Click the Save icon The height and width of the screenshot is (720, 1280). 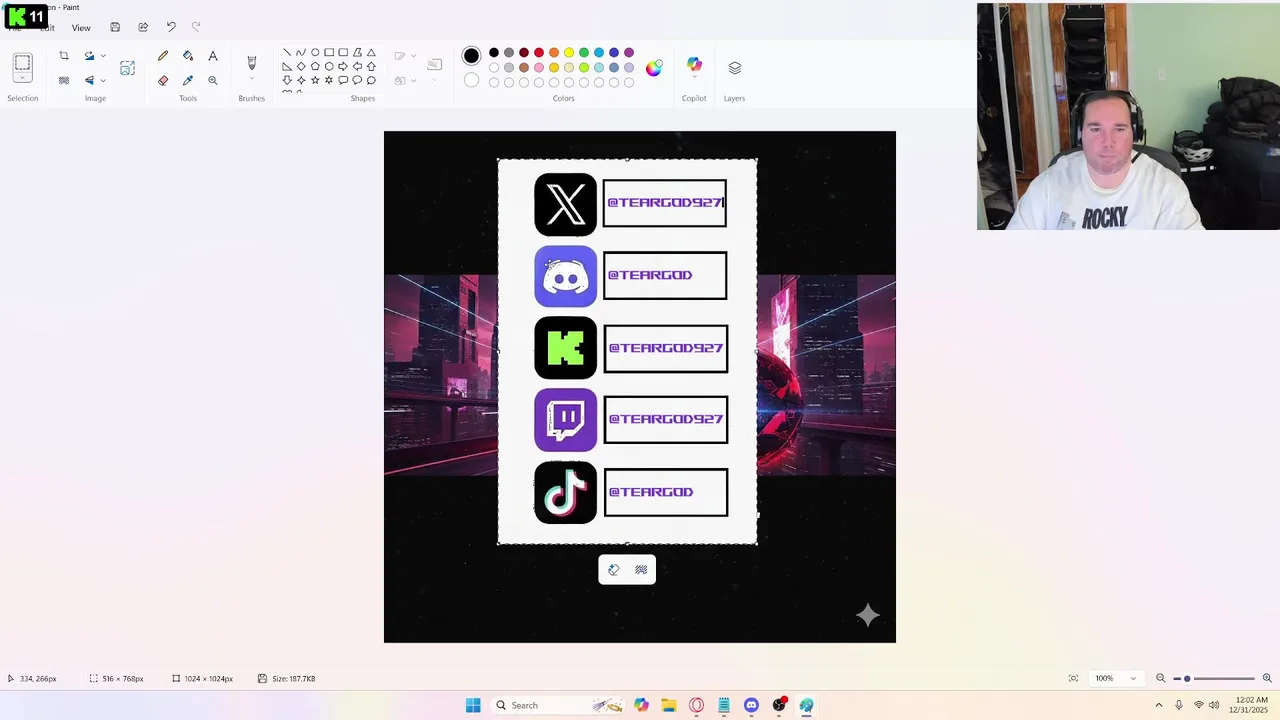(x=115, y=27)
